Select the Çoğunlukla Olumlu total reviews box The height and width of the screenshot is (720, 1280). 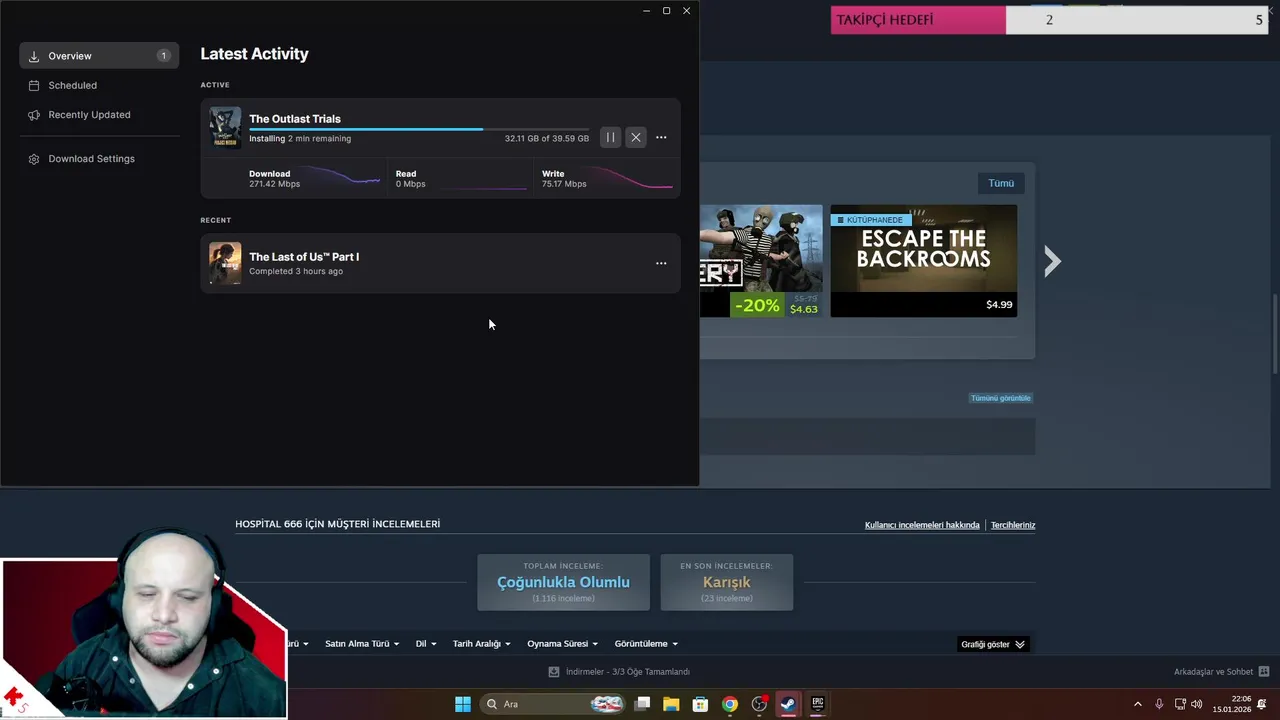[x=563, y=582]
